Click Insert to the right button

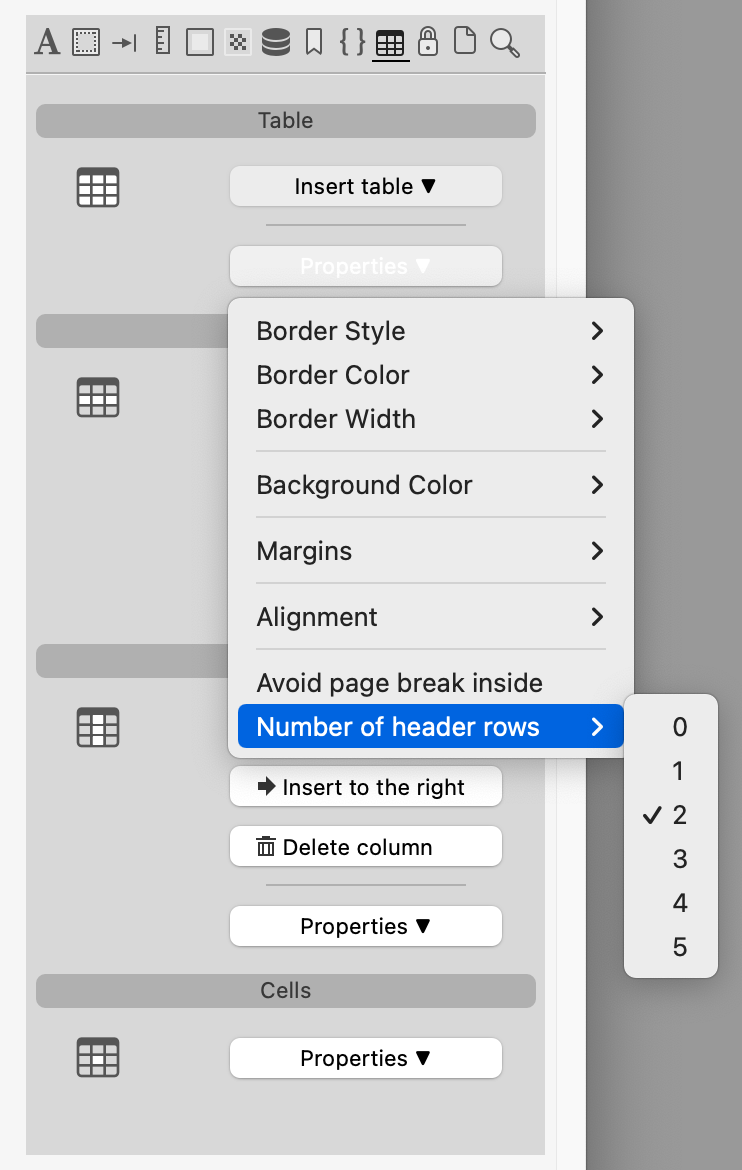click(365, 787)
